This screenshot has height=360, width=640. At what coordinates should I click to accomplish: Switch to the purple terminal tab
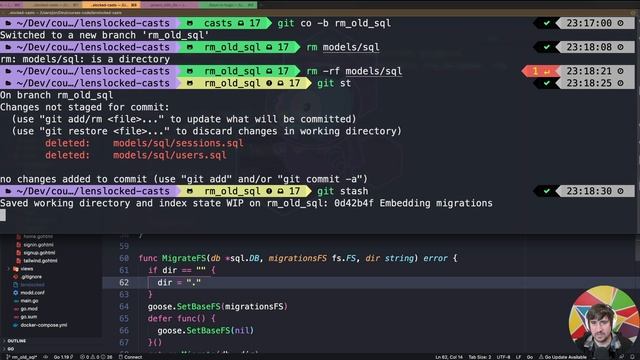169,5
